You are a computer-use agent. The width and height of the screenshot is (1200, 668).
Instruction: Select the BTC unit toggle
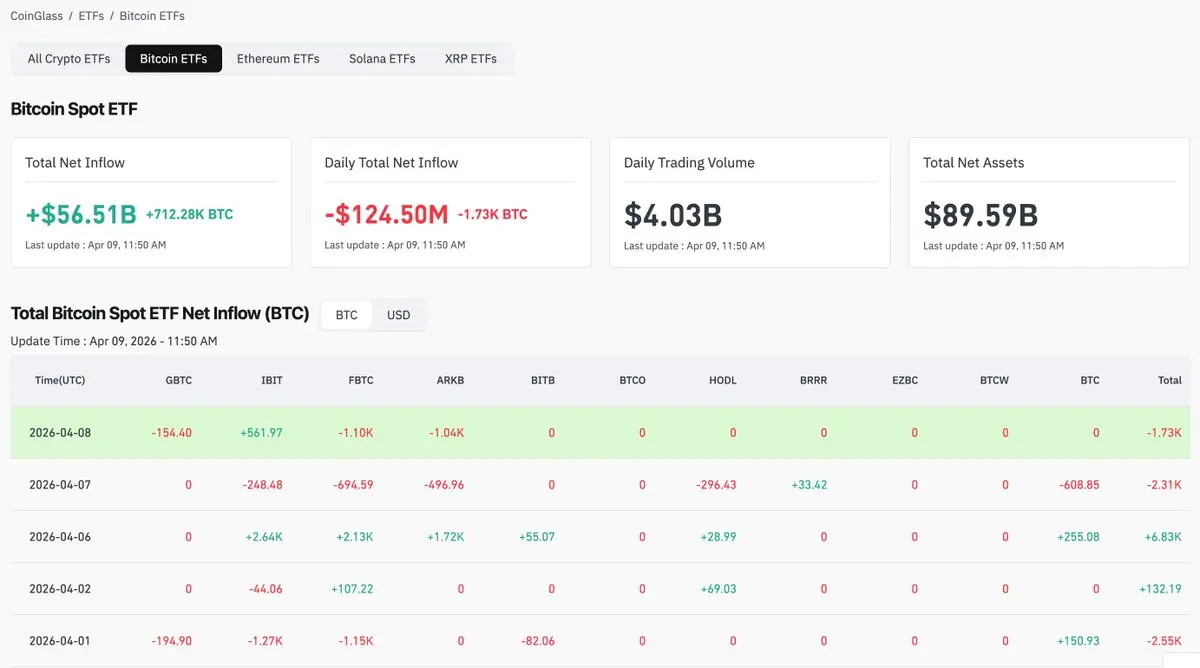click(346, 315)
